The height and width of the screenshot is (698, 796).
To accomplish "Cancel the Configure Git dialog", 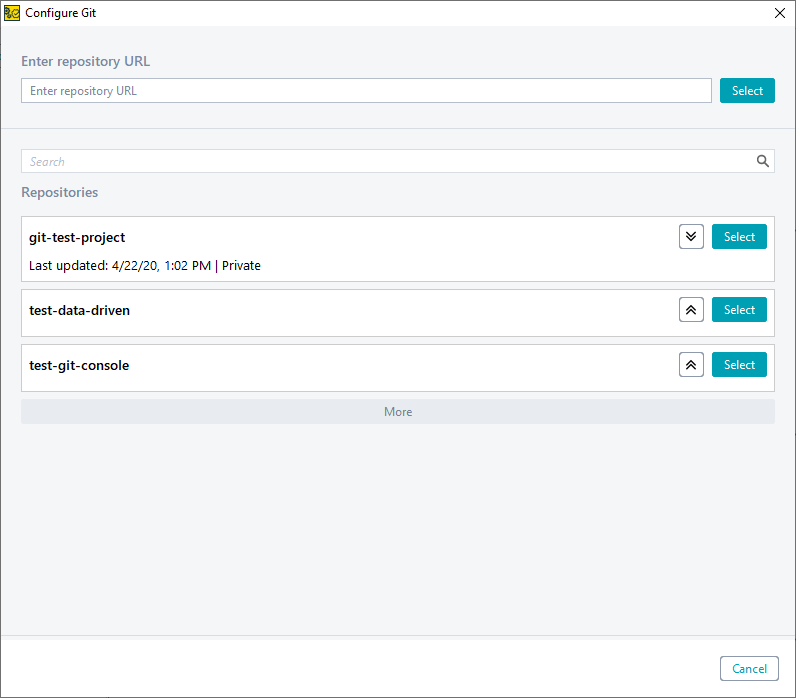I will click(749, 669).
